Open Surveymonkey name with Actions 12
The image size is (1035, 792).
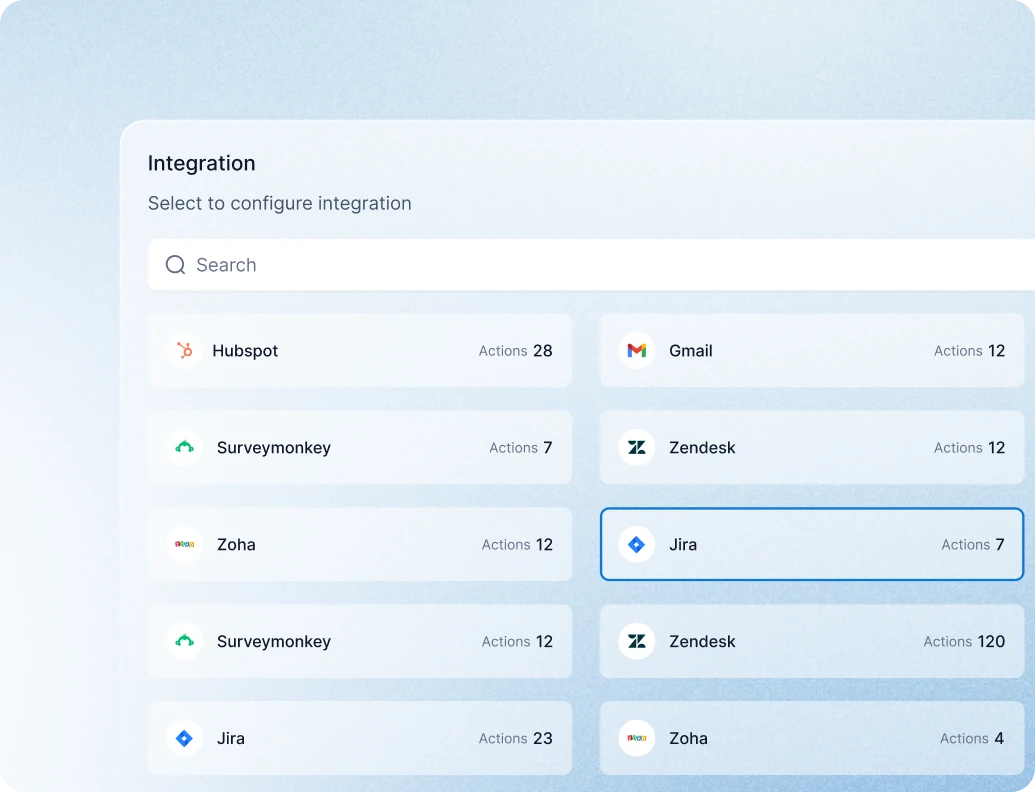[x=274, y=641]
